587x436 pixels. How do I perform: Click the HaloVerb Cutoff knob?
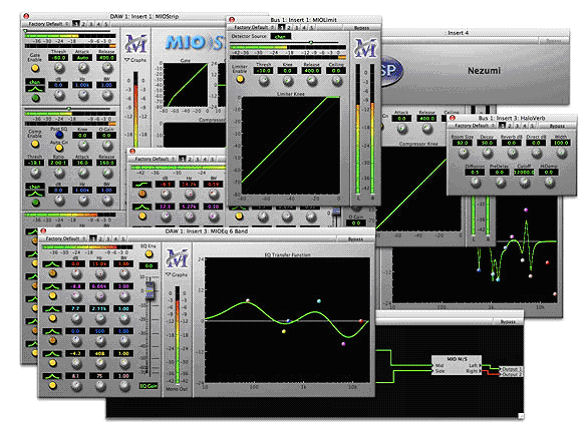coord(525,182)
